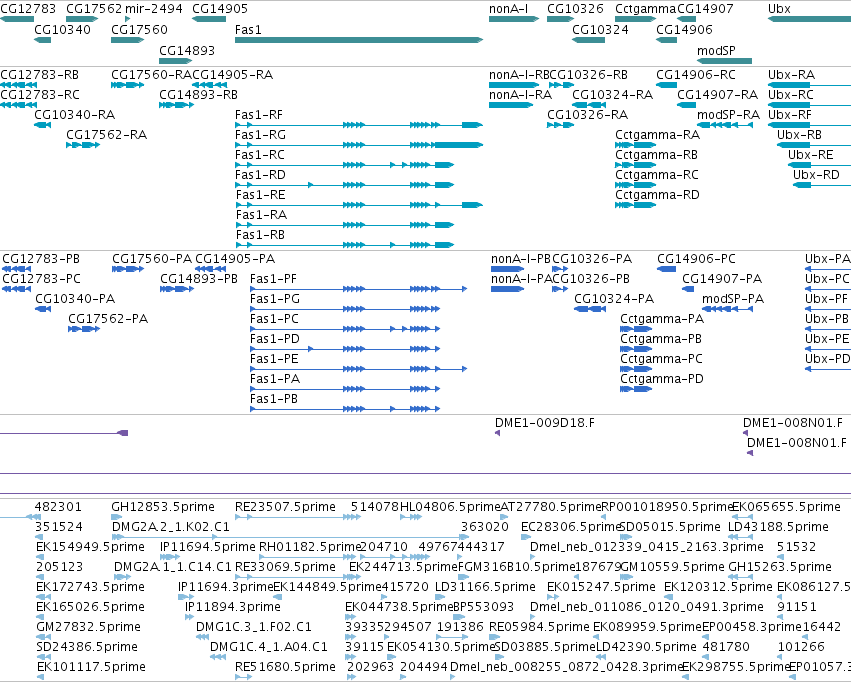The image size is (851, 682).
Task: Select EST HL04806.5prime
Action: click(x=450, y=507)
